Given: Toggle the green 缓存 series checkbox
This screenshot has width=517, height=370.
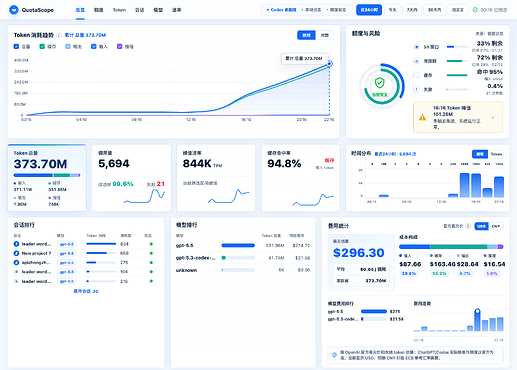Looking at the screenshot, I should [42, 46].
